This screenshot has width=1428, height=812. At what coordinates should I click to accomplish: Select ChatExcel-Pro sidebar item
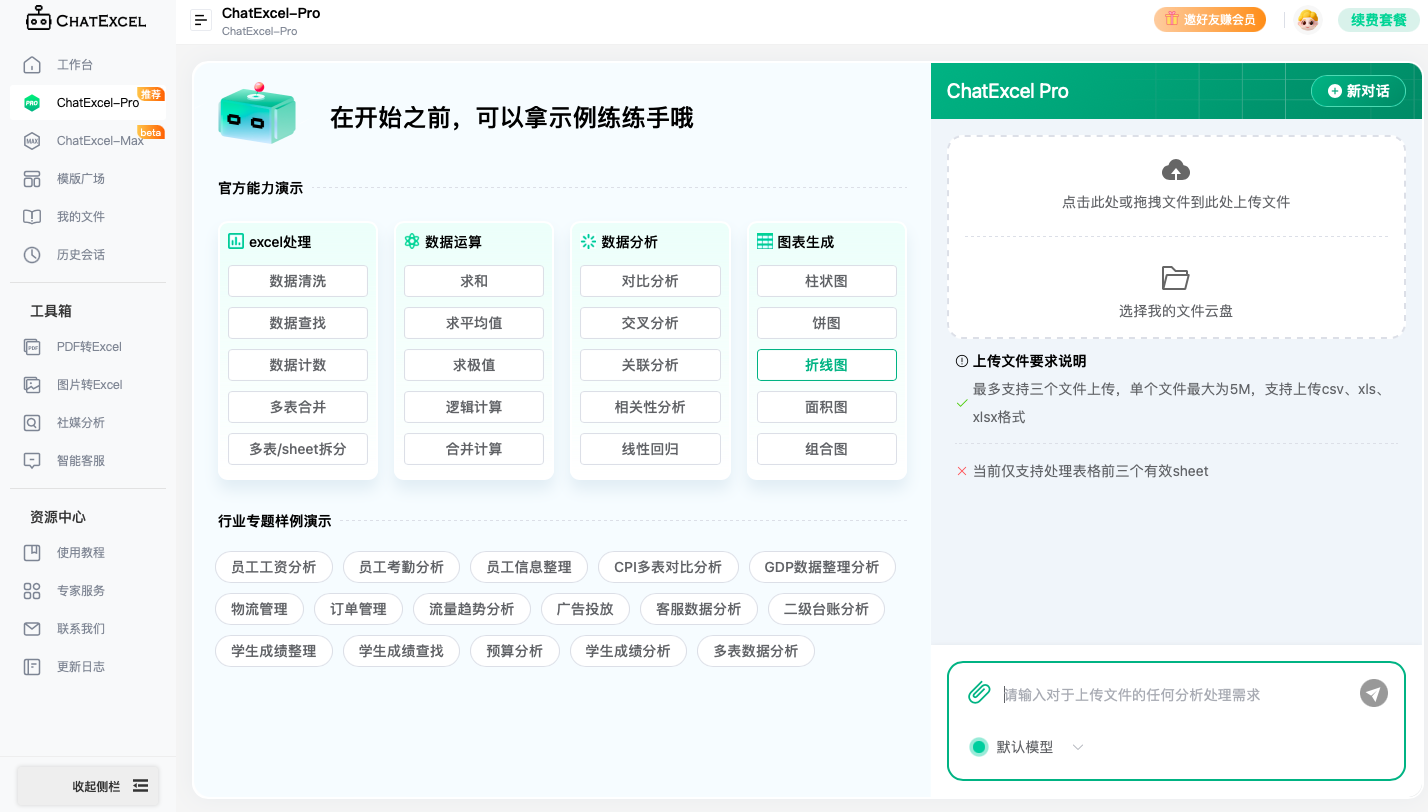[88, 103]
